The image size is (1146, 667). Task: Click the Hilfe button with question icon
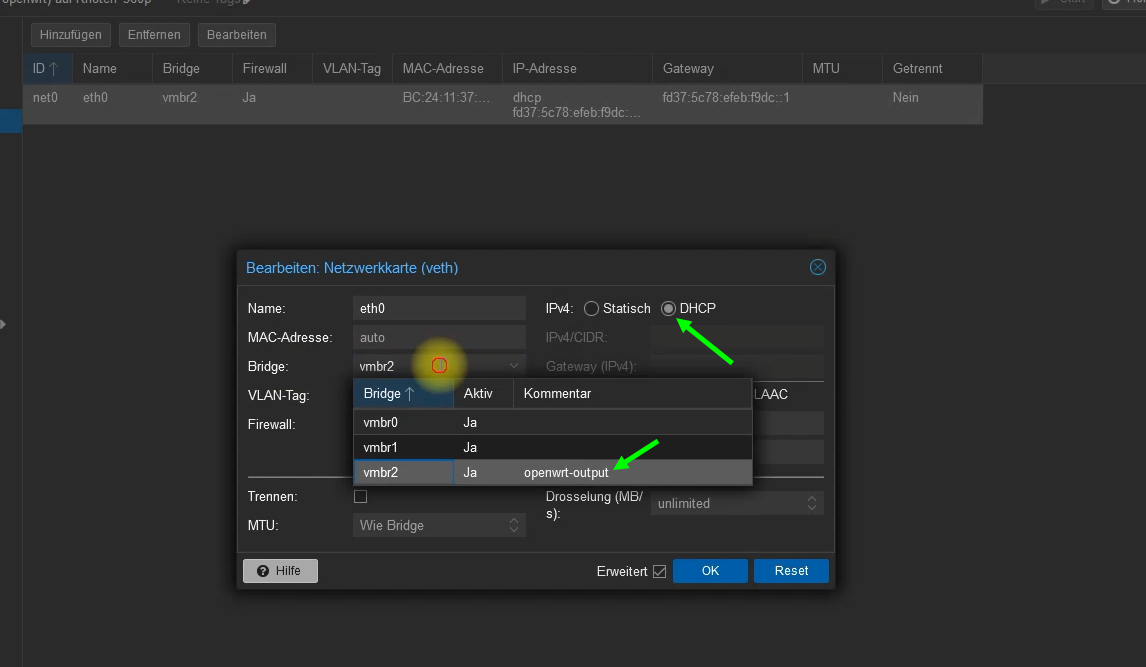[x=280, y=571]
